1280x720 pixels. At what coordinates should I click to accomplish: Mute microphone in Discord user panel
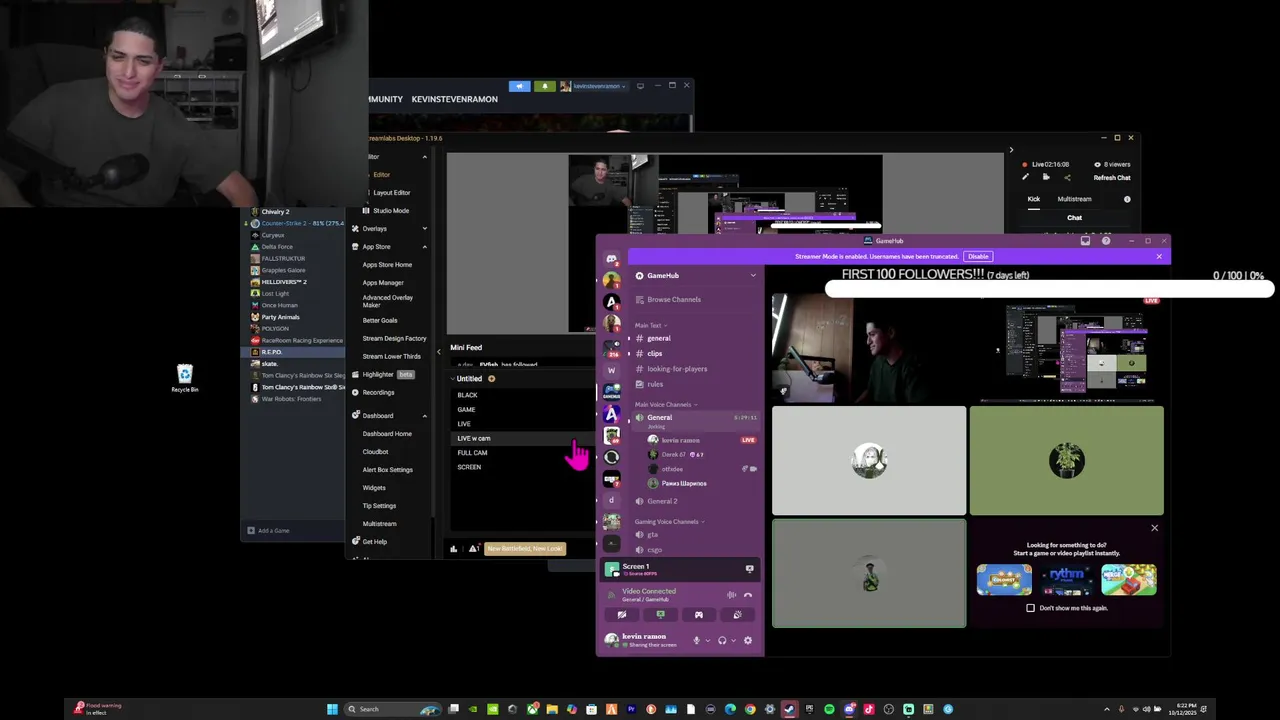(697, 640)
